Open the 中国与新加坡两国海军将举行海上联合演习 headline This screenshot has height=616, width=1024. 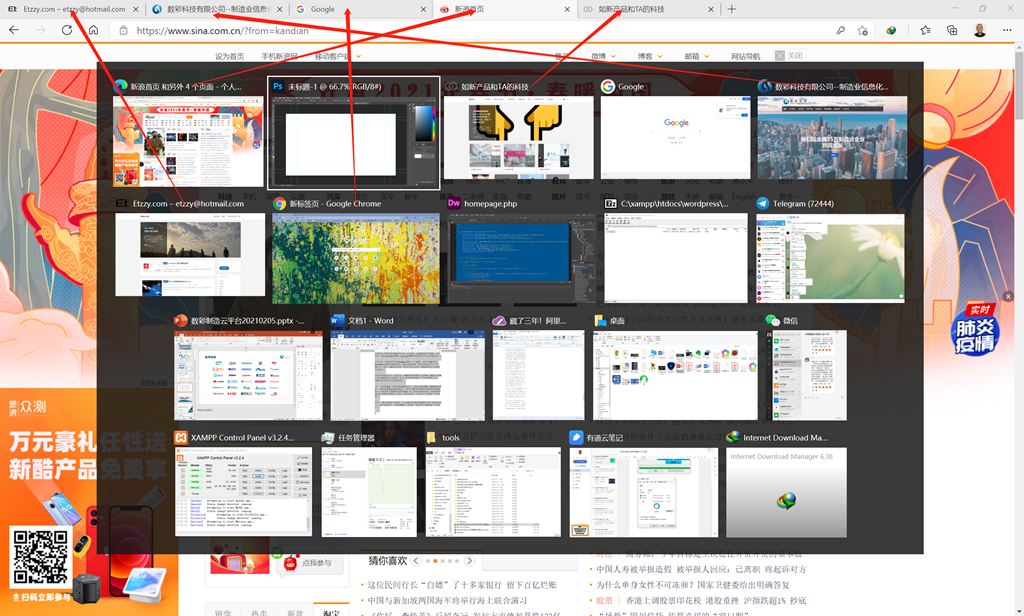447,600
